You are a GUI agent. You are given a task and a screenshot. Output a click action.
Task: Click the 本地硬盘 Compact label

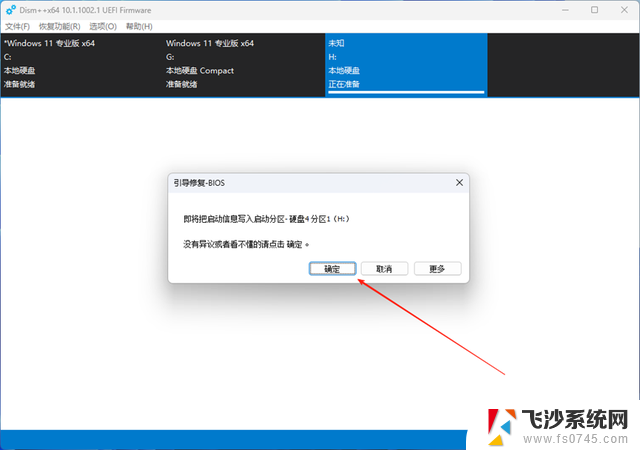[200, 71]
